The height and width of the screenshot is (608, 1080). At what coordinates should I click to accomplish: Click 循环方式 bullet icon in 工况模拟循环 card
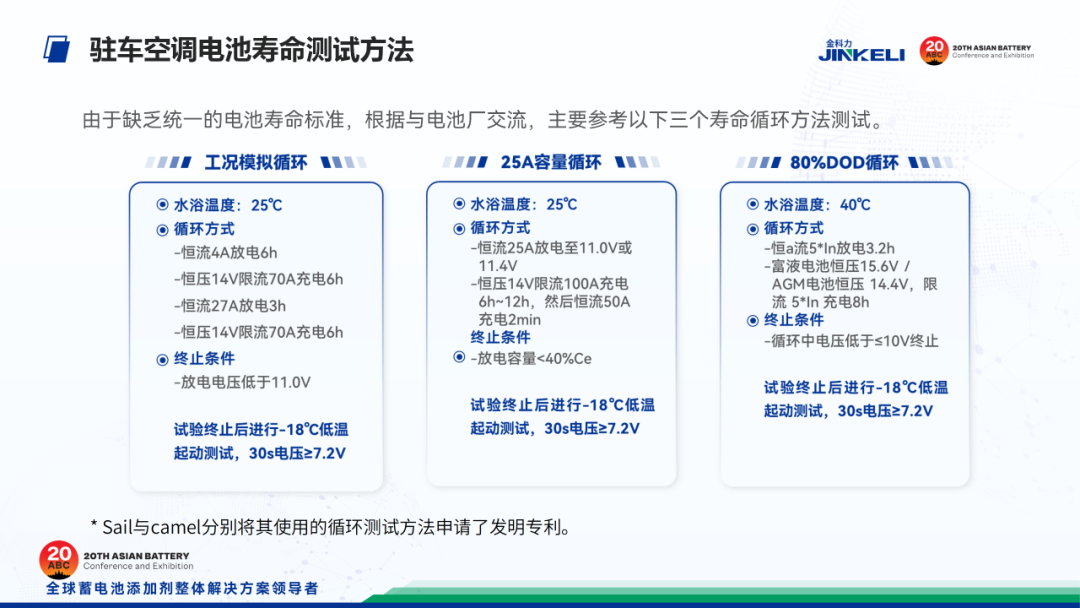click(x=163, y=229)
